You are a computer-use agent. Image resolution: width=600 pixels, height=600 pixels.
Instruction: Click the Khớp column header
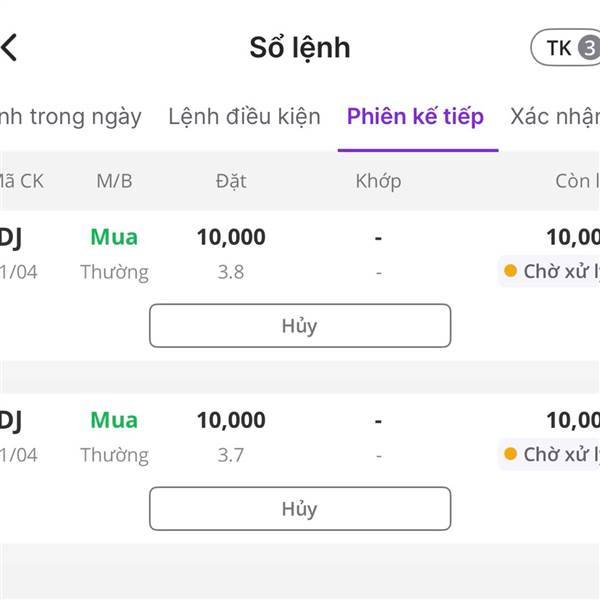(378, 181)
